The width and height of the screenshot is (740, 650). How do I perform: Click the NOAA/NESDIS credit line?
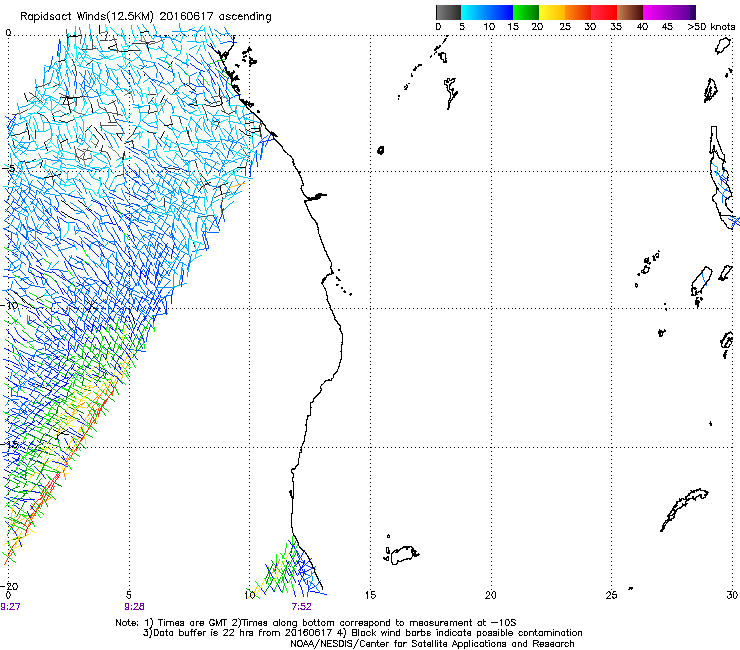click(x=432, y=644)
